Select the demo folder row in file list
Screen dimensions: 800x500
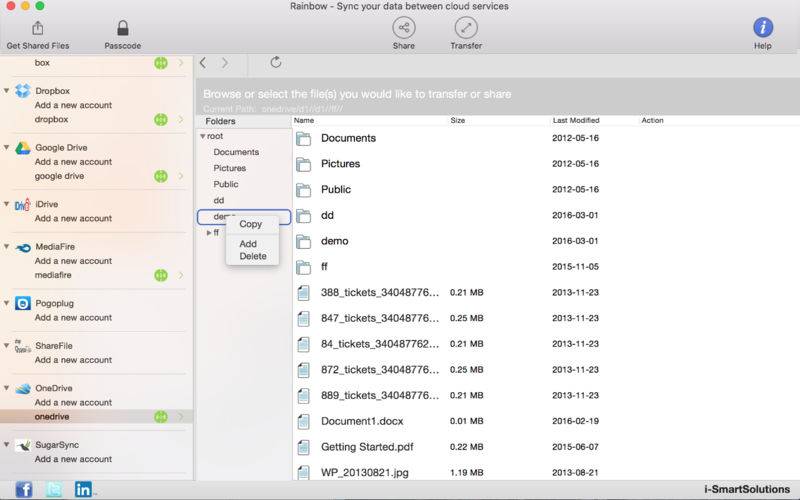click(x=546, y=241)
